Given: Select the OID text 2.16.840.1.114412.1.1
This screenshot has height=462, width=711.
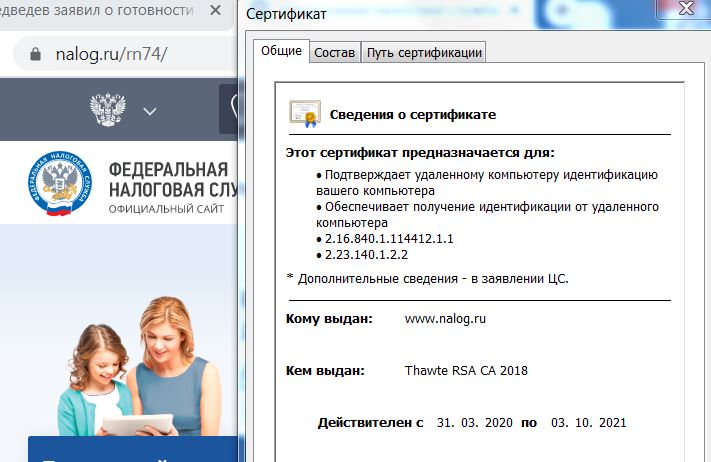Looking at the screenshot, I should click(389, 239).
